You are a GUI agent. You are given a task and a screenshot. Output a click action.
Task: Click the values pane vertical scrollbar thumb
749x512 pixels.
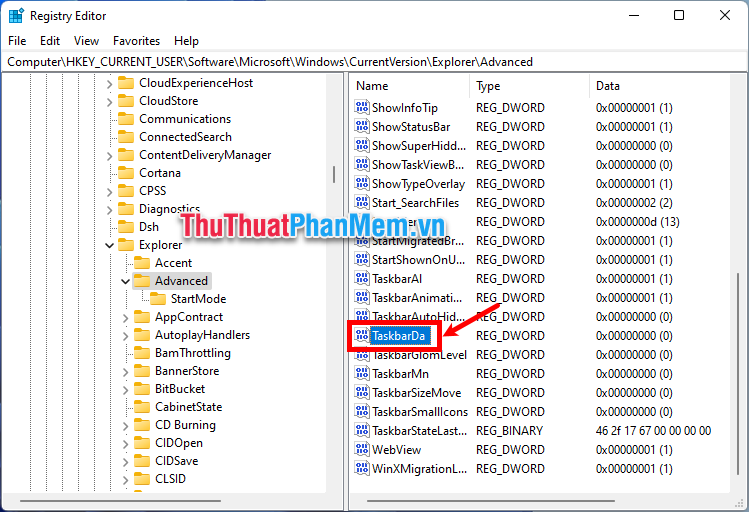pyautogui.click(x=738, y=375)
